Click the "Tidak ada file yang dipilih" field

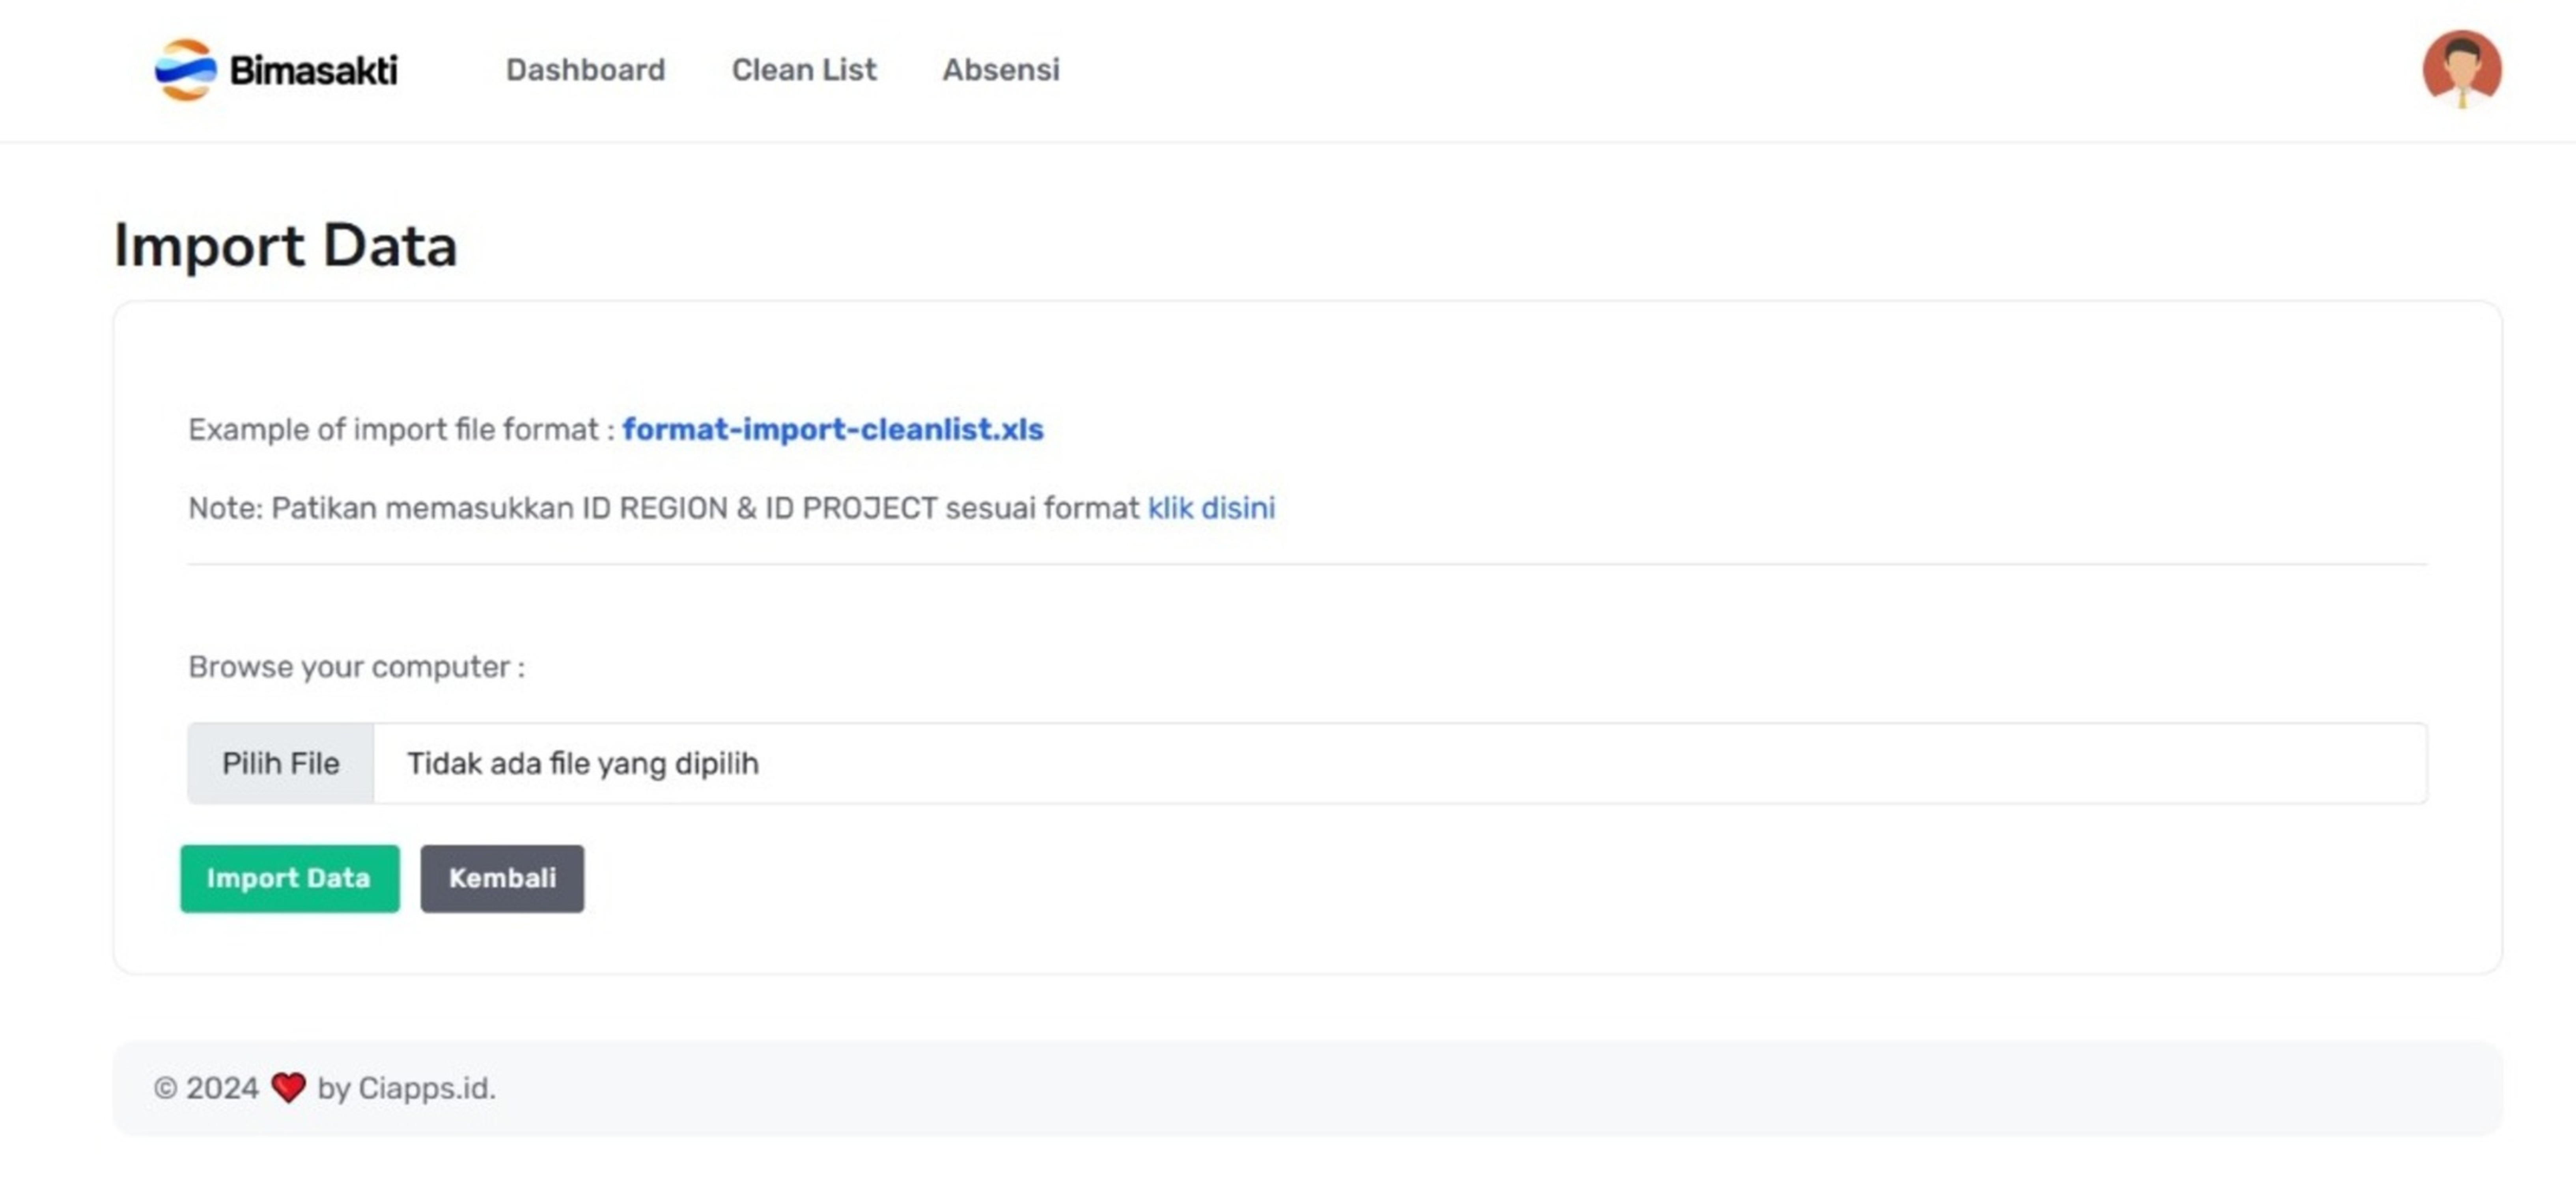click(1400, 763)
